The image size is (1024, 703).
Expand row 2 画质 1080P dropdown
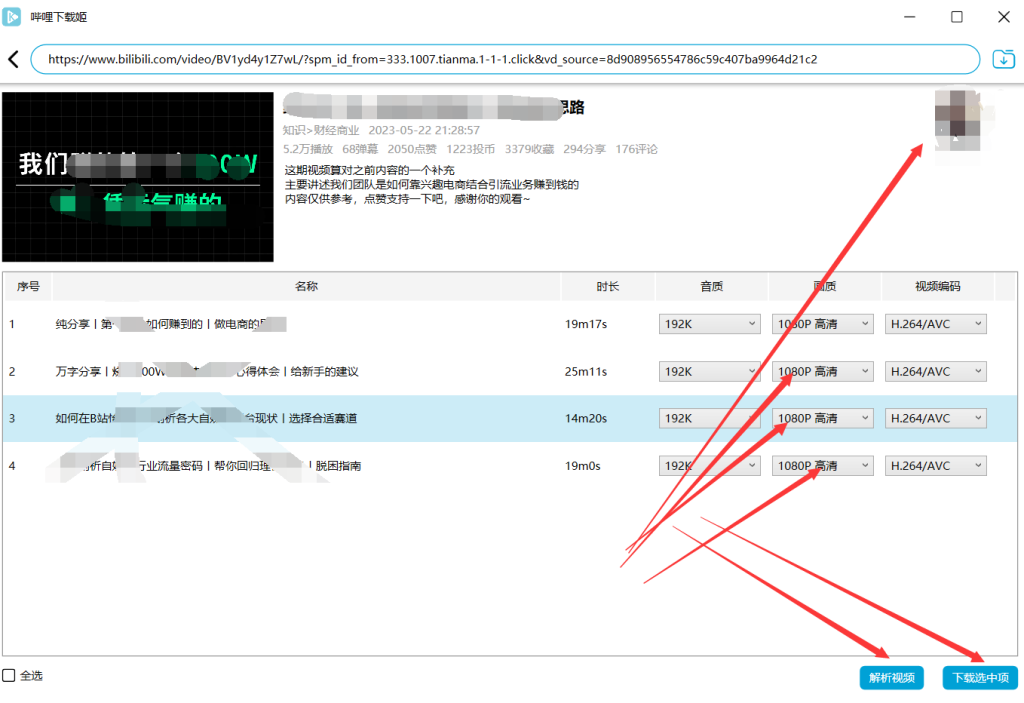pos(823,371)
